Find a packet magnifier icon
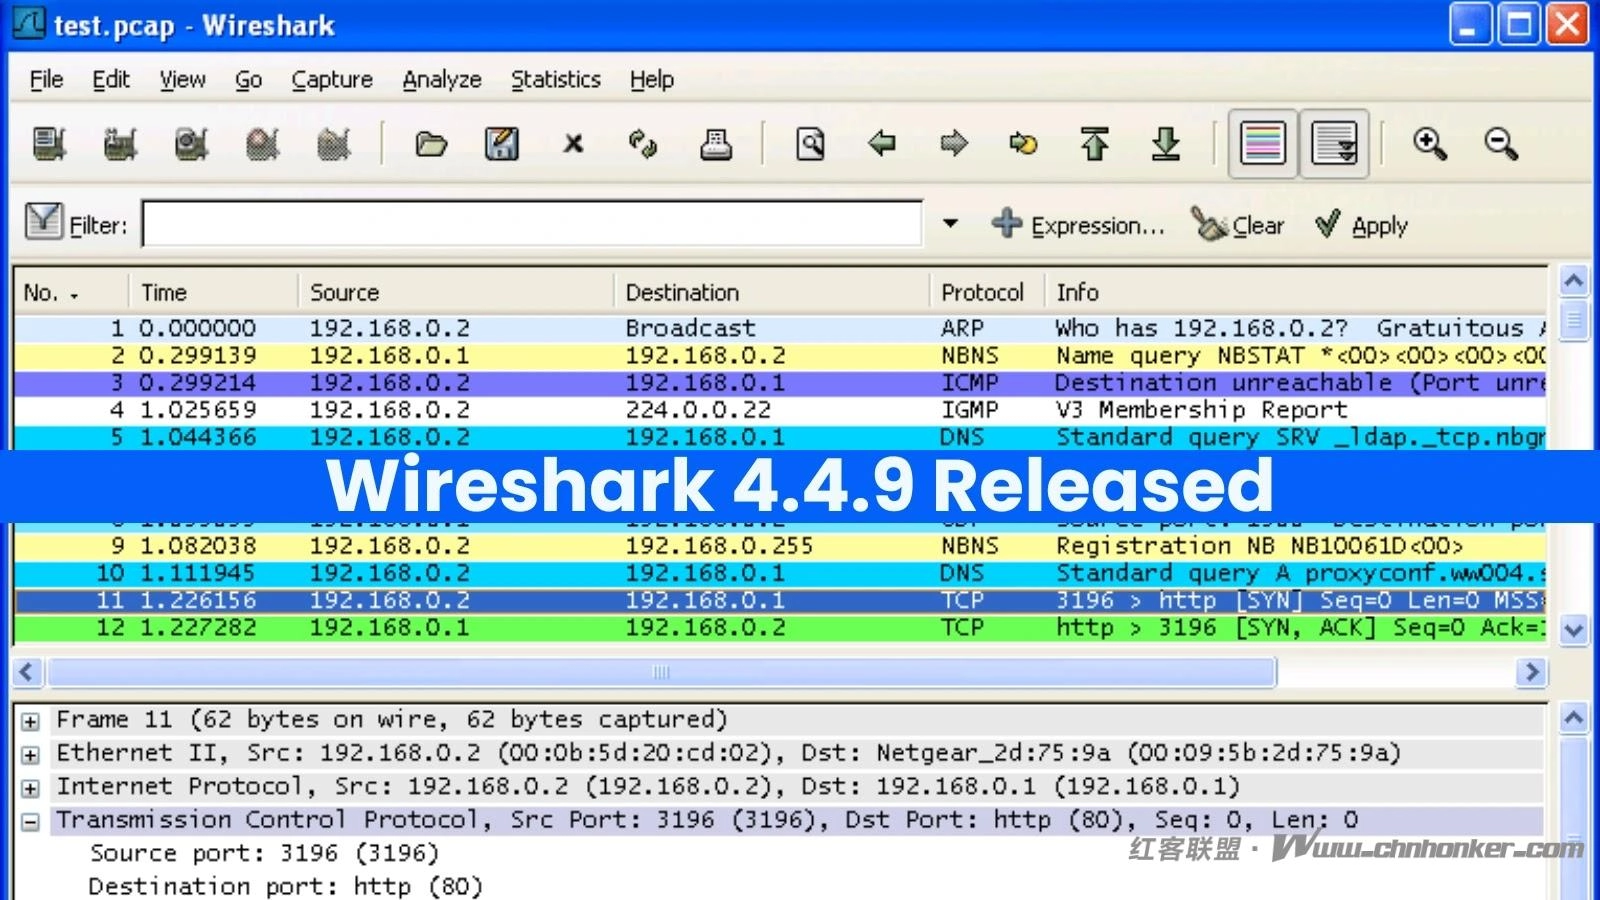Screen dimensions: 1600x900 811,144
